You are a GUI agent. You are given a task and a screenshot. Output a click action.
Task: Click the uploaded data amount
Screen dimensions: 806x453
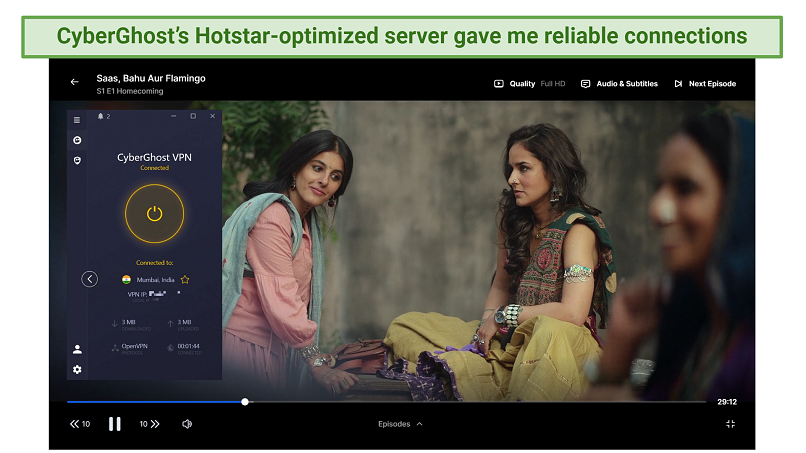pos(185,322)
